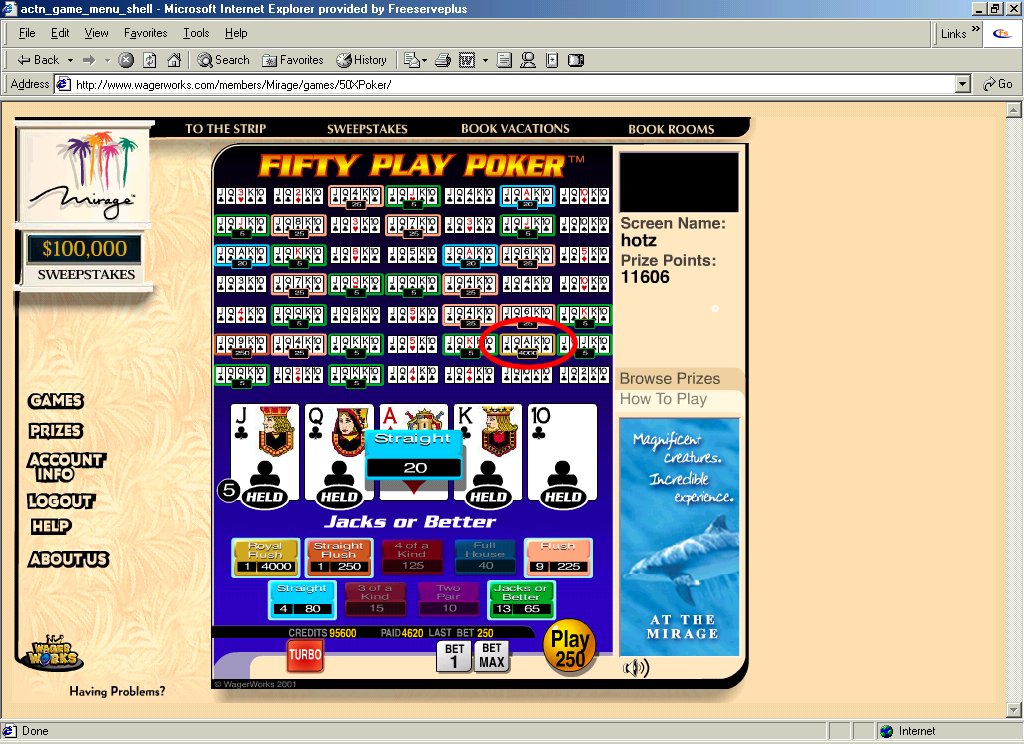Open the PRIZES sidebar link

pyautogui.click(x=56, y=431)
